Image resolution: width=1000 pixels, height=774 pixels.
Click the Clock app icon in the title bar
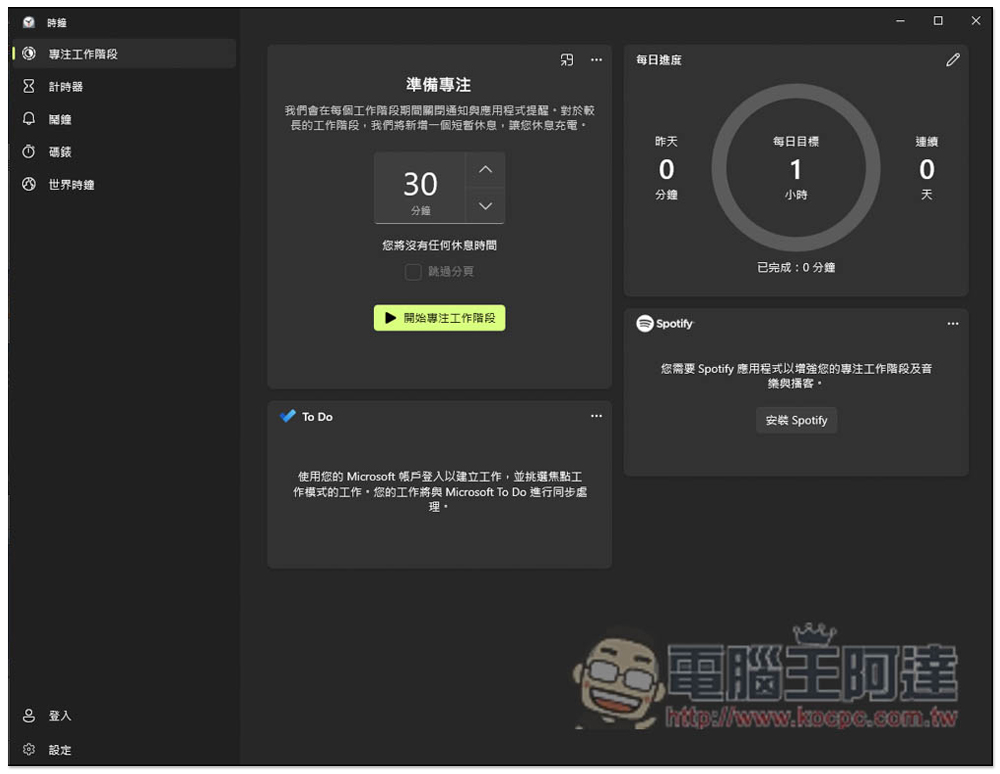coord(29,22)
